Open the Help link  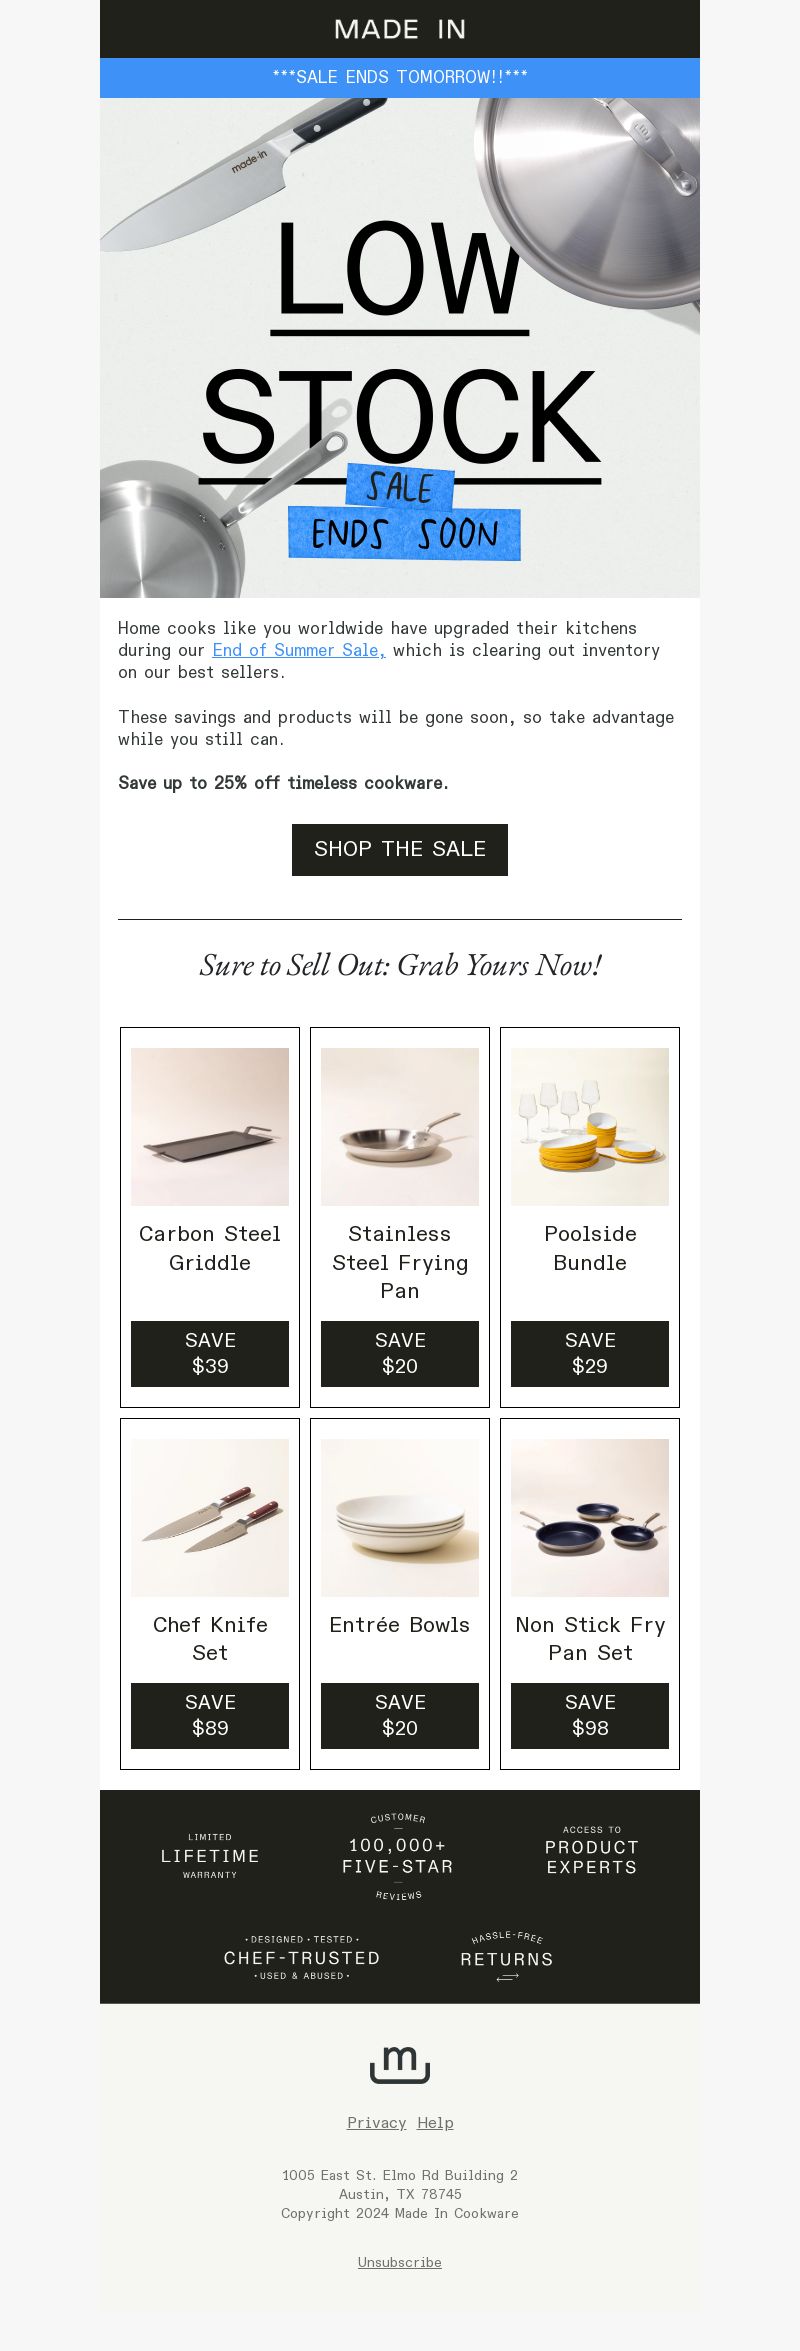pos(435,2123)
